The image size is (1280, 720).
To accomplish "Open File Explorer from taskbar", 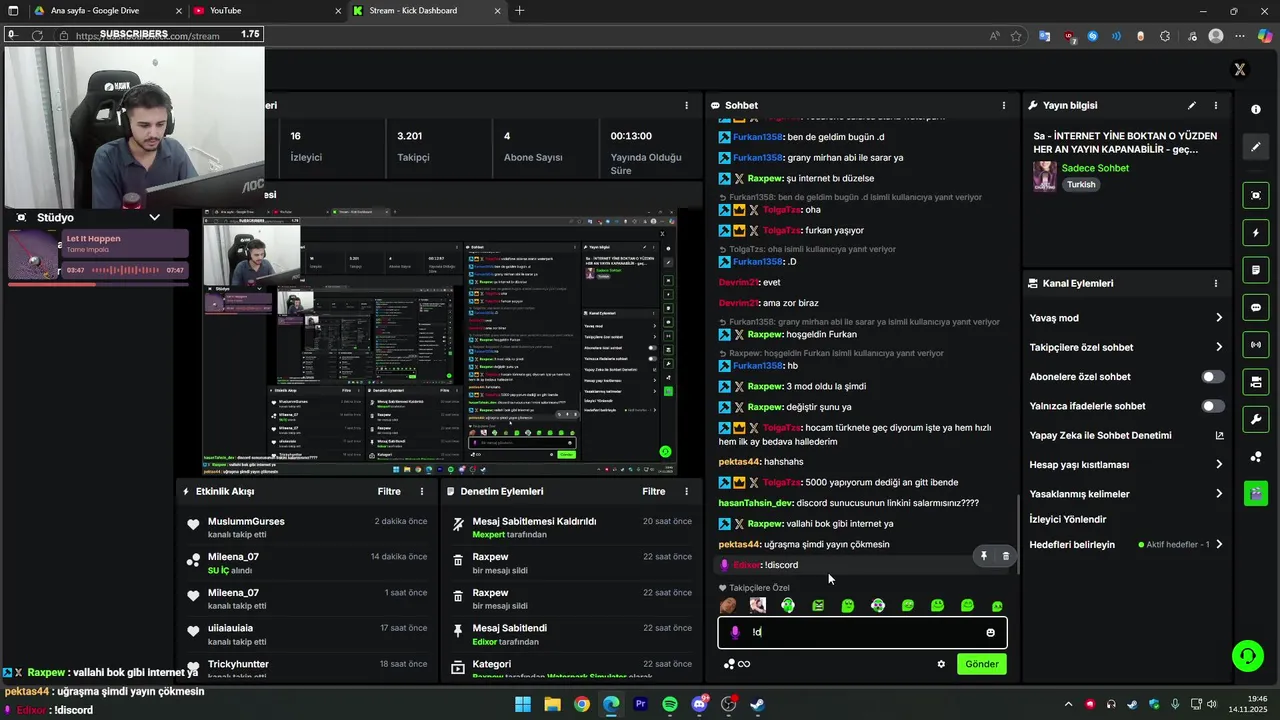I will tap(552, 704).
